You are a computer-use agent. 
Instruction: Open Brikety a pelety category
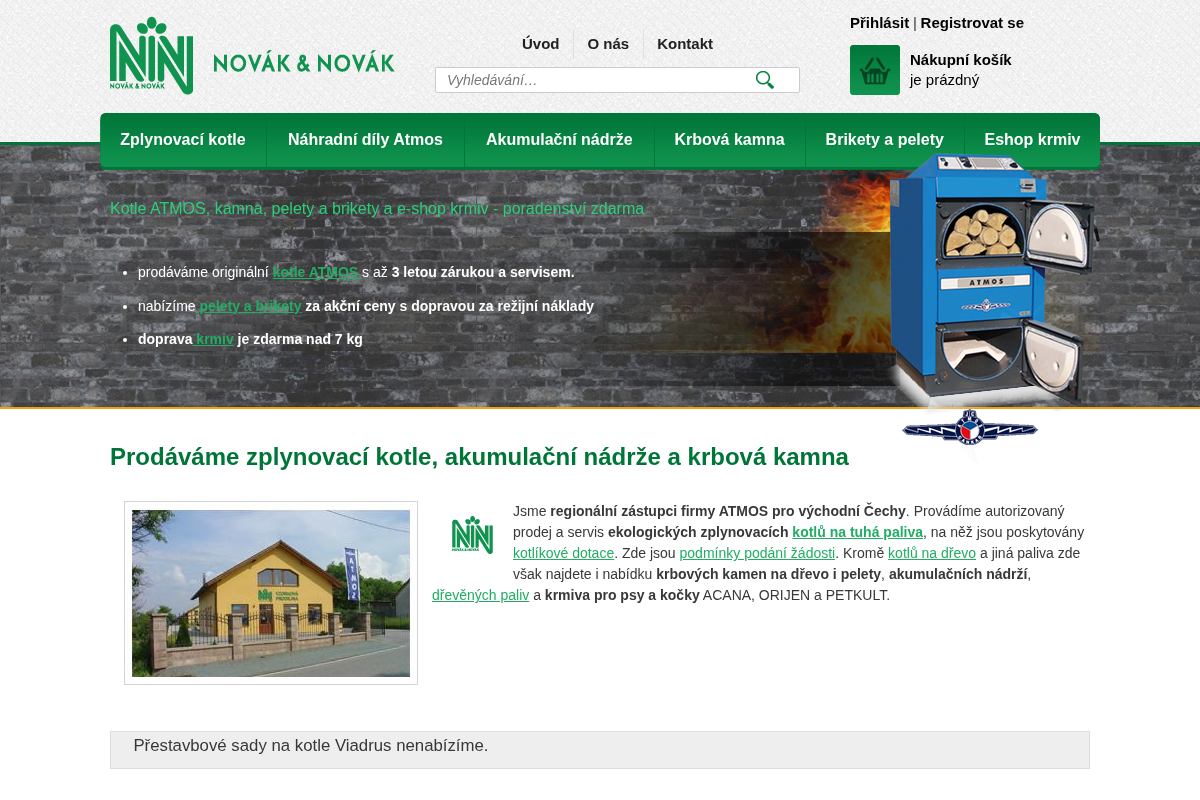point(885,140)
